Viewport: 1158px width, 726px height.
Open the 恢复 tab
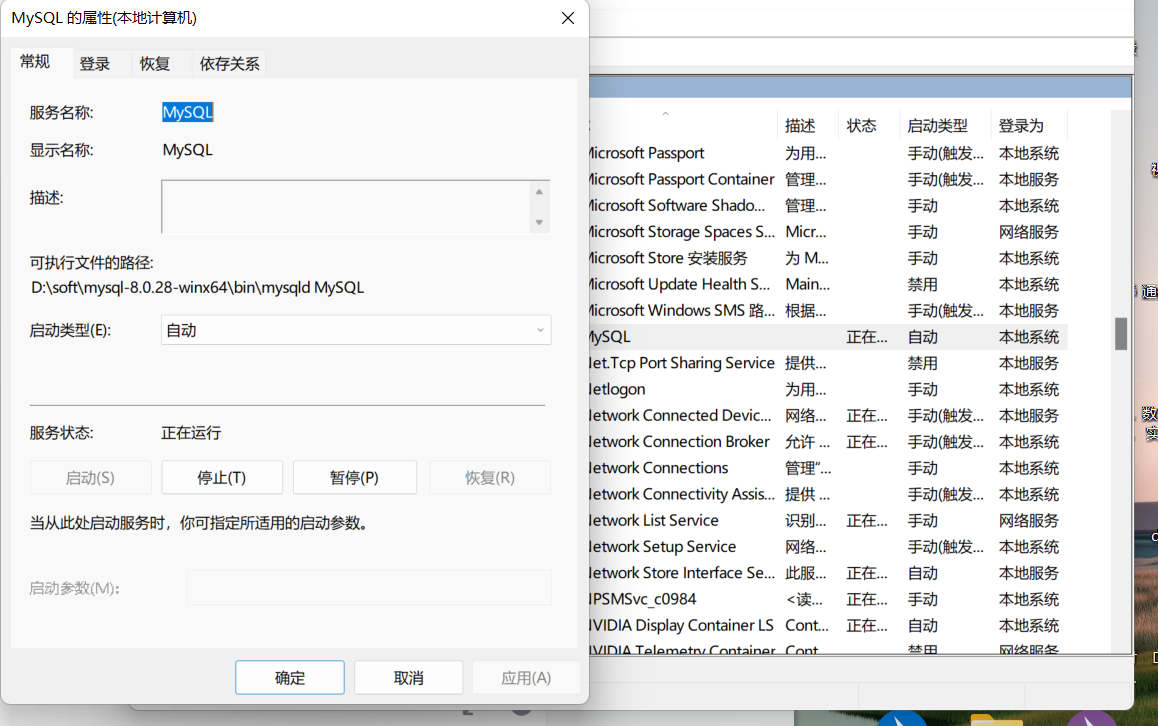155,64
